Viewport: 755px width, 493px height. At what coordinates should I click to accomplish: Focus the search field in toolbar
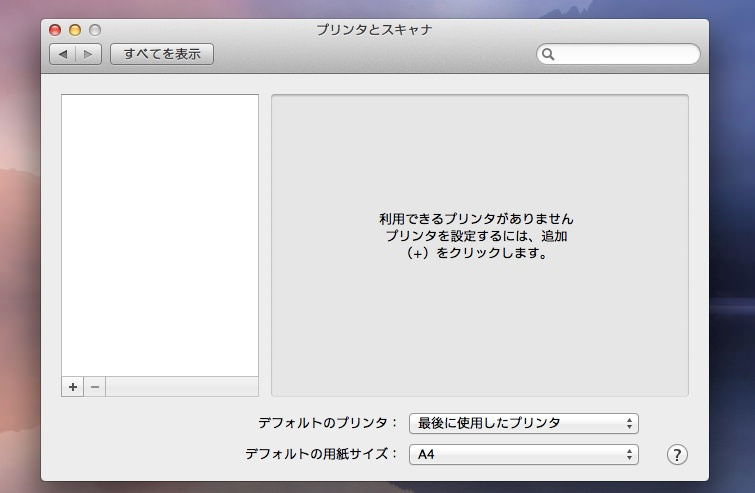tap(618, 54)
